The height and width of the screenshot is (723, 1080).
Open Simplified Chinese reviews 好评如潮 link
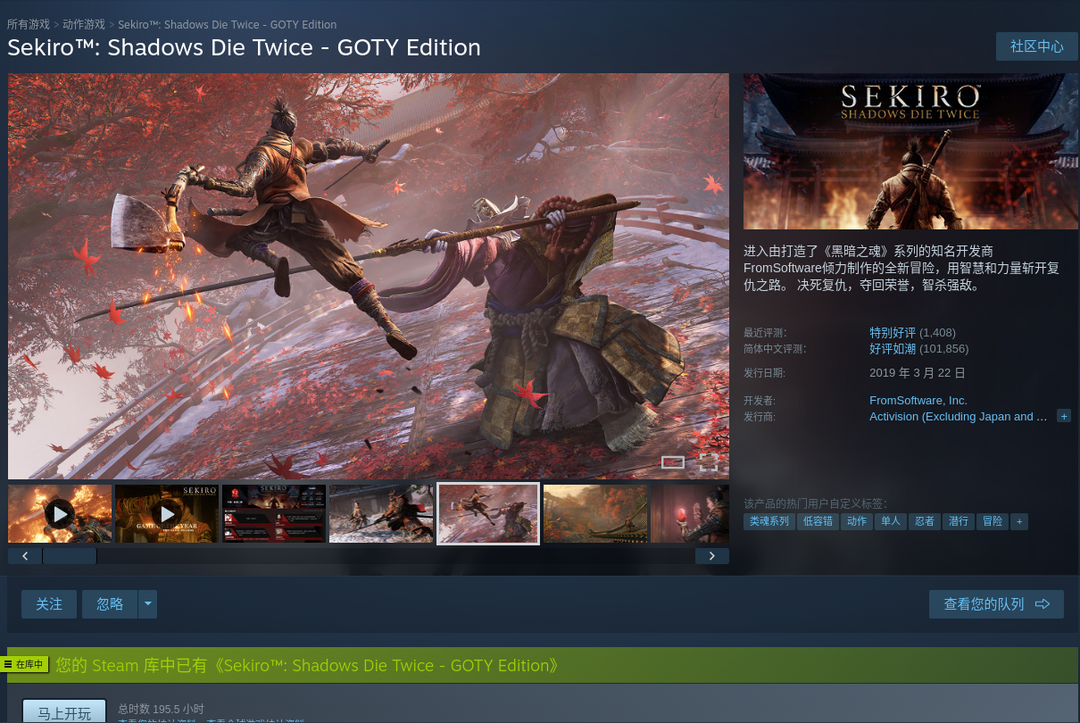click(x=892, y=349)
